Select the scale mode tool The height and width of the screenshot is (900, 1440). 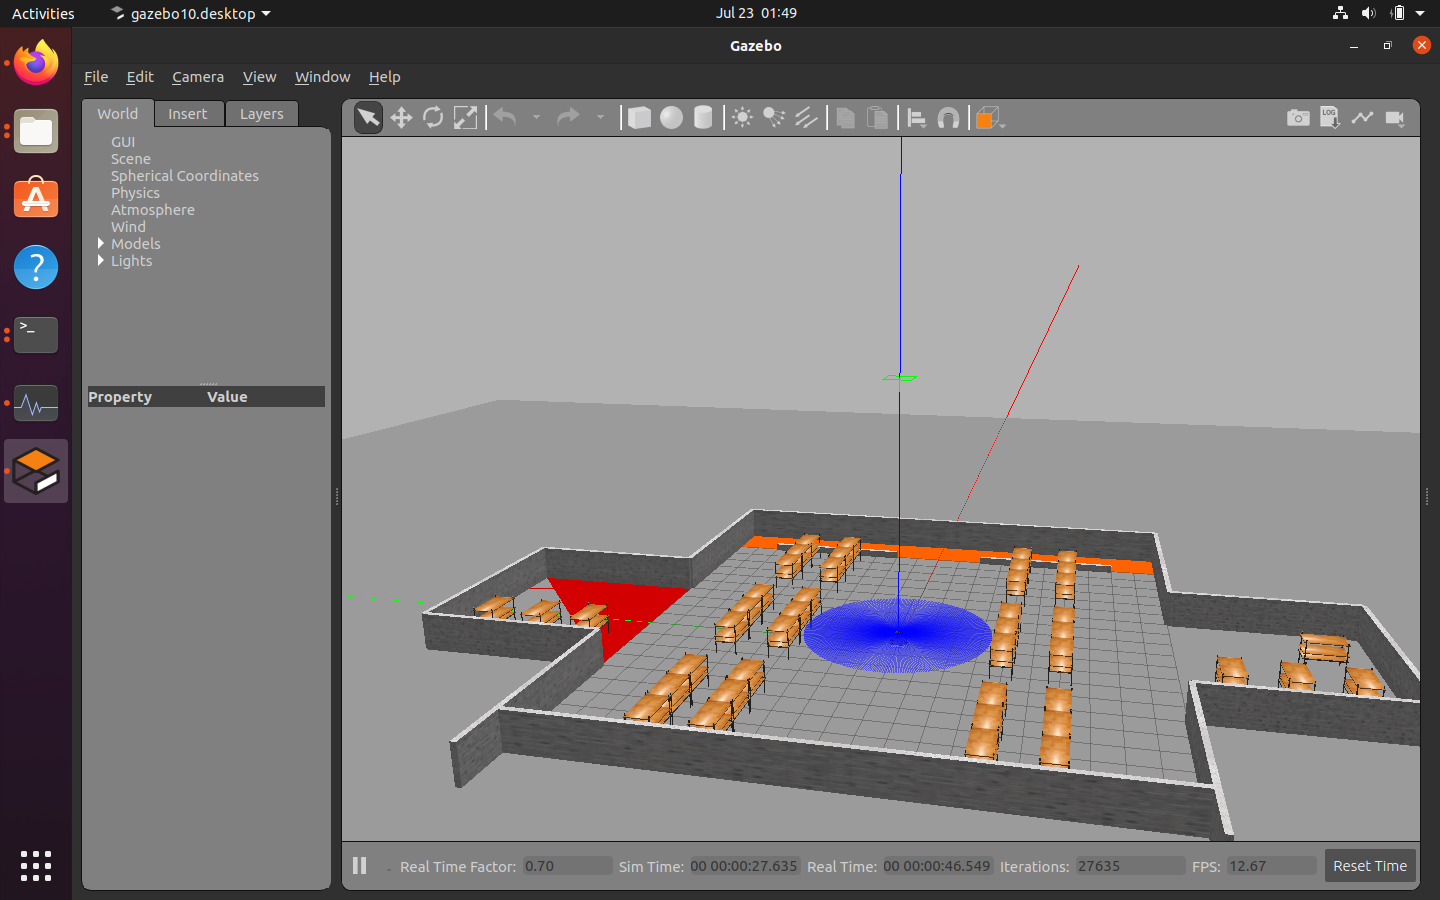(x=465, y=118)
